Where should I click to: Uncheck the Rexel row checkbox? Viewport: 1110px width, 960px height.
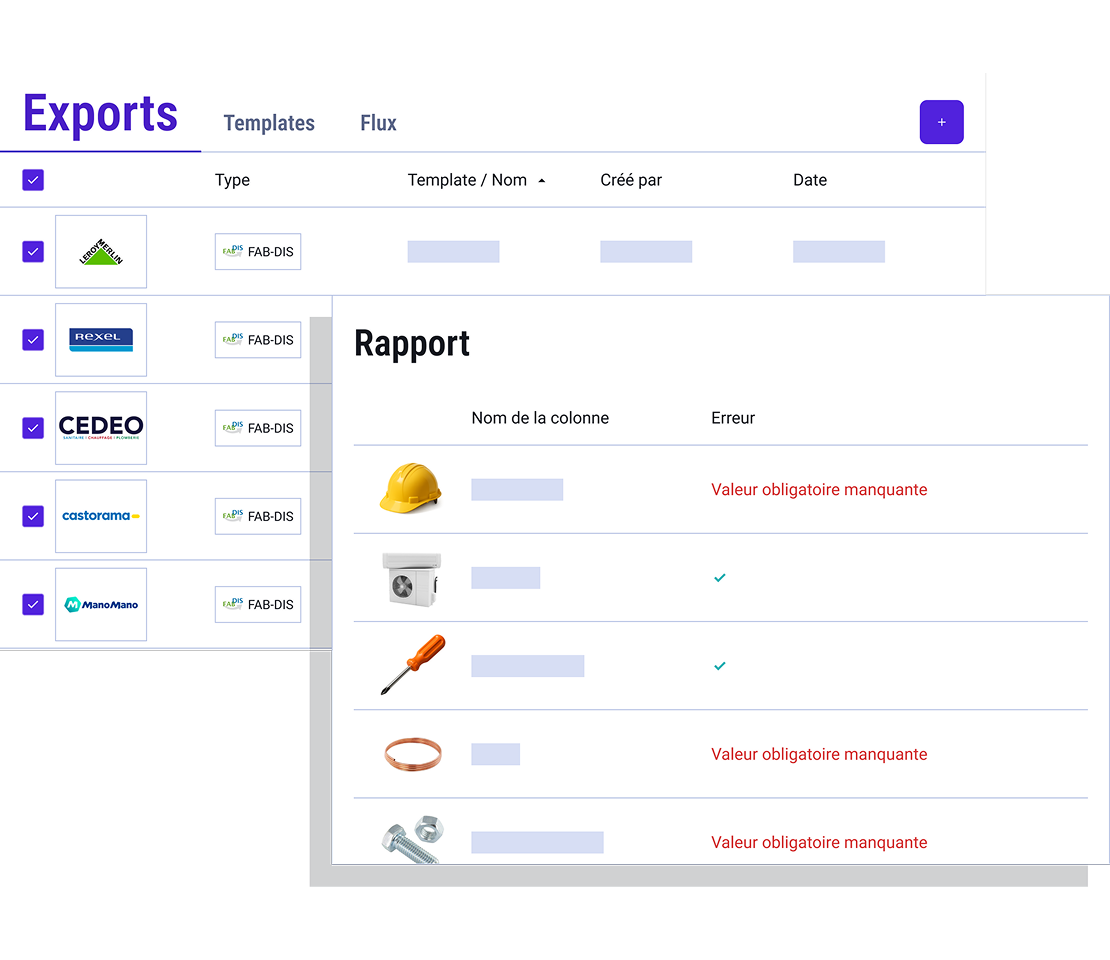tap(33, 340)
